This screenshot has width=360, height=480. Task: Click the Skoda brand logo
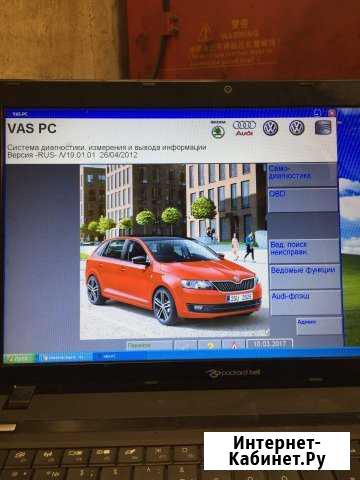(x=218, y=130)
